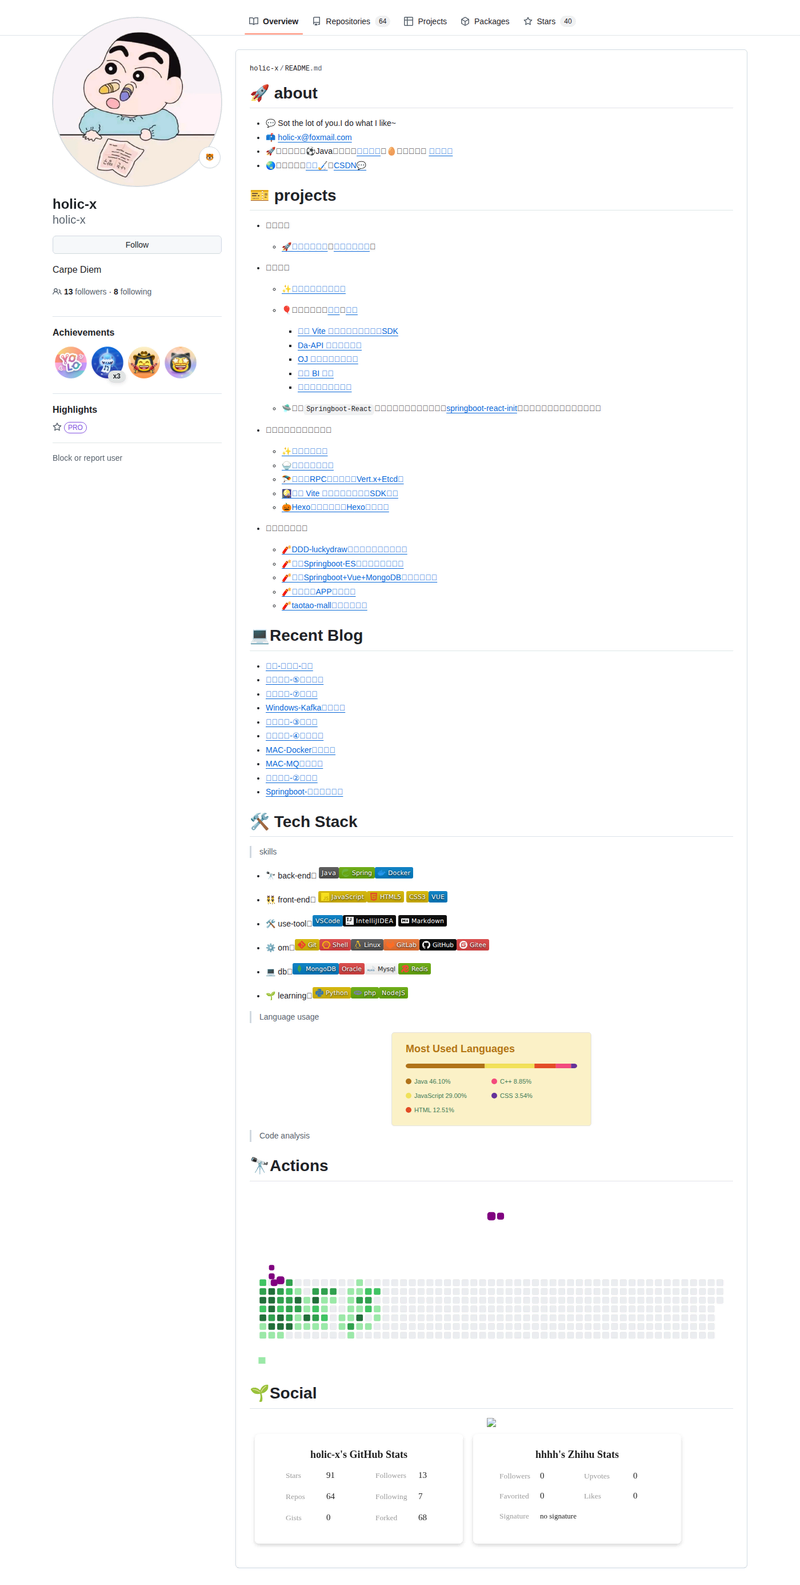Open hhhh's Zhihu Stats card
800x1585 pixels.
[577, 1488]
